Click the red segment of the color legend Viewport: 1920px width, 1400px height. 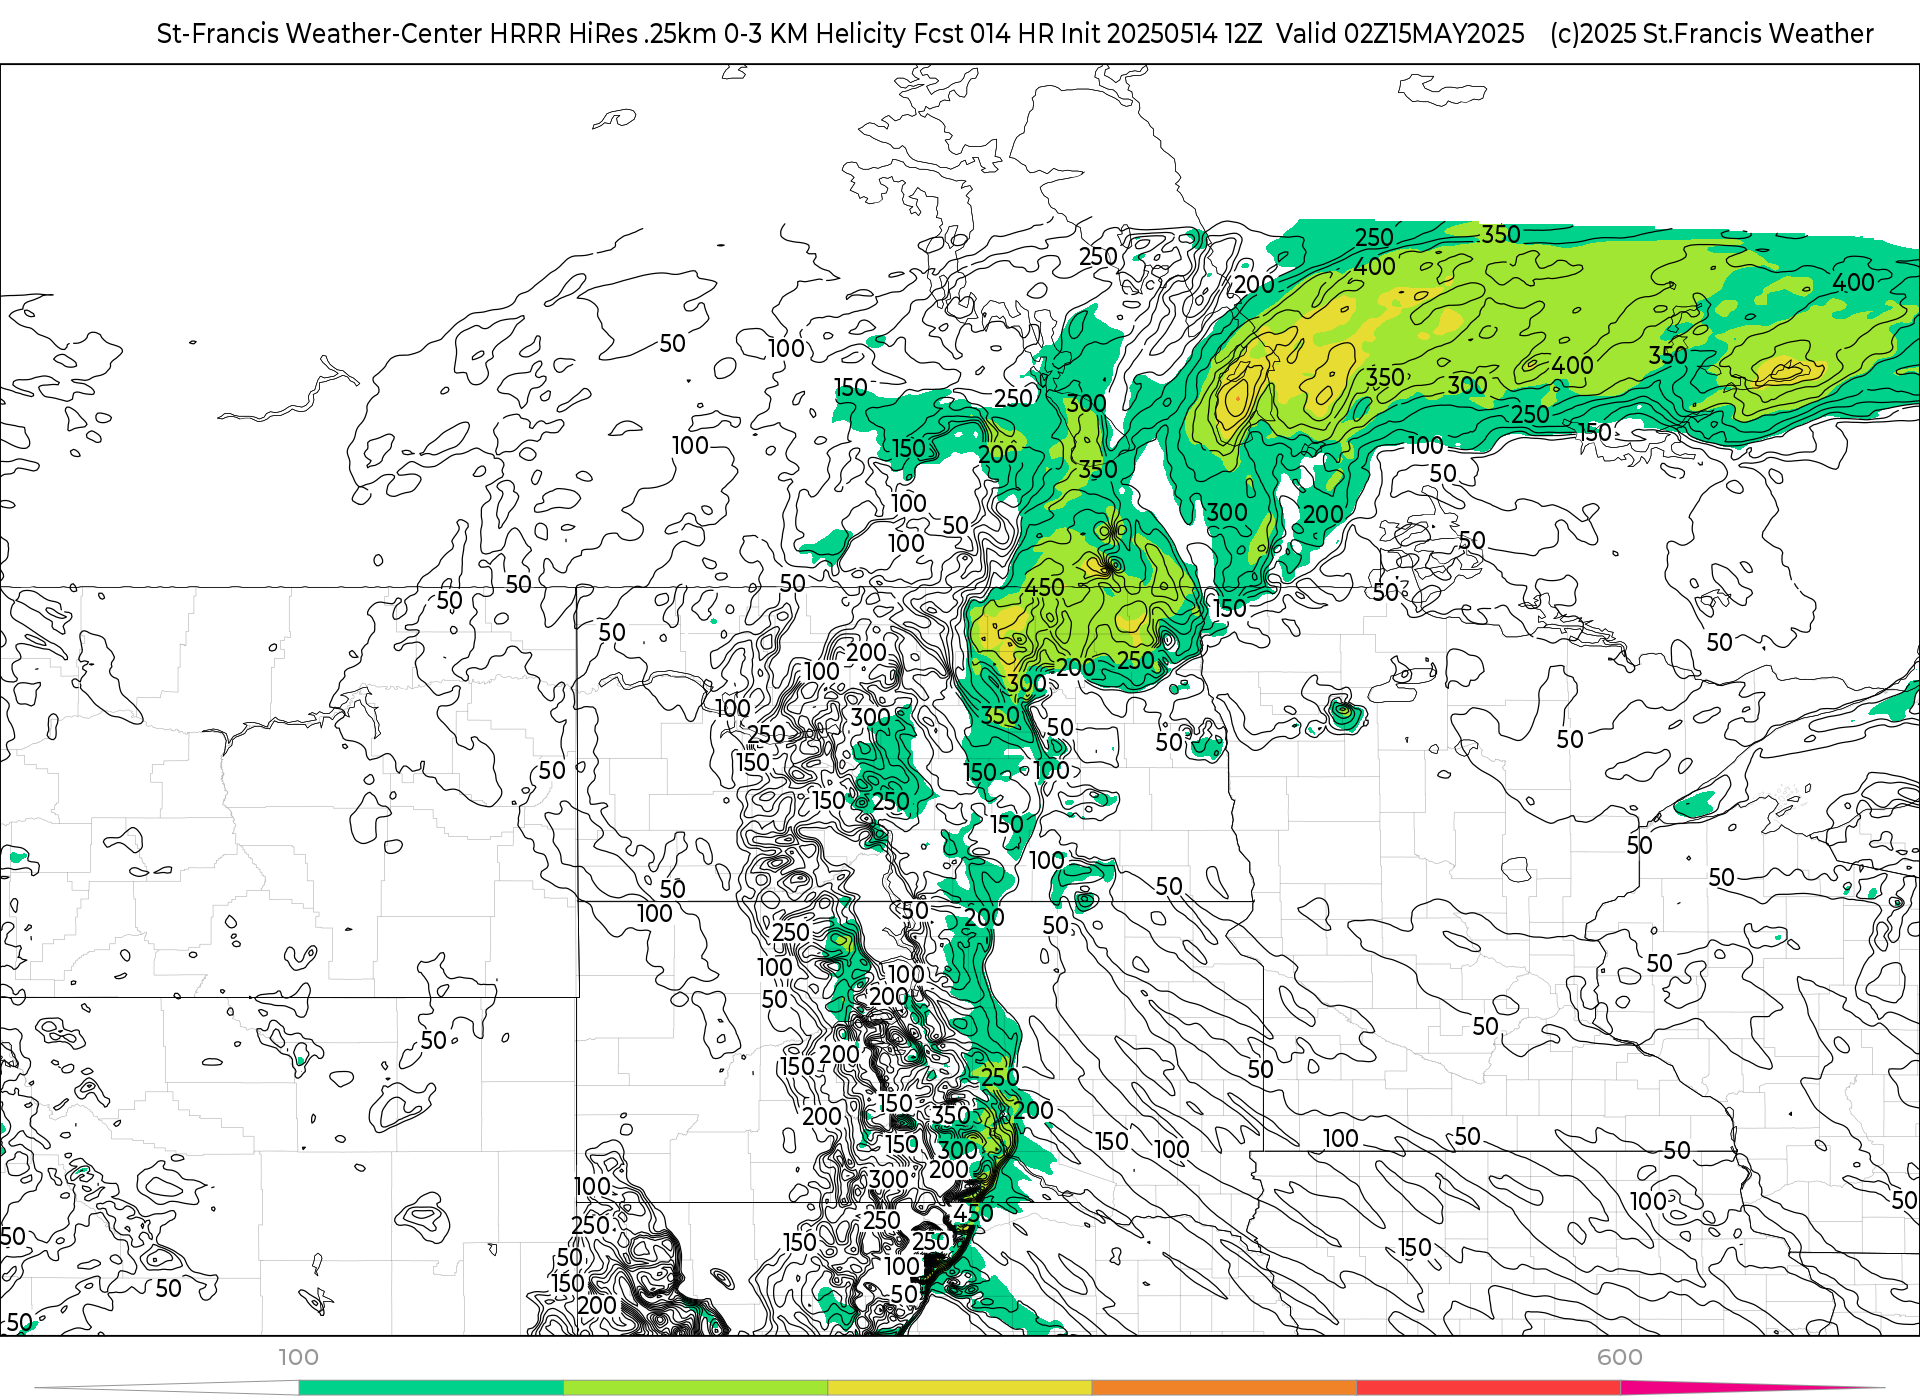click(x=1489, y=1387)
